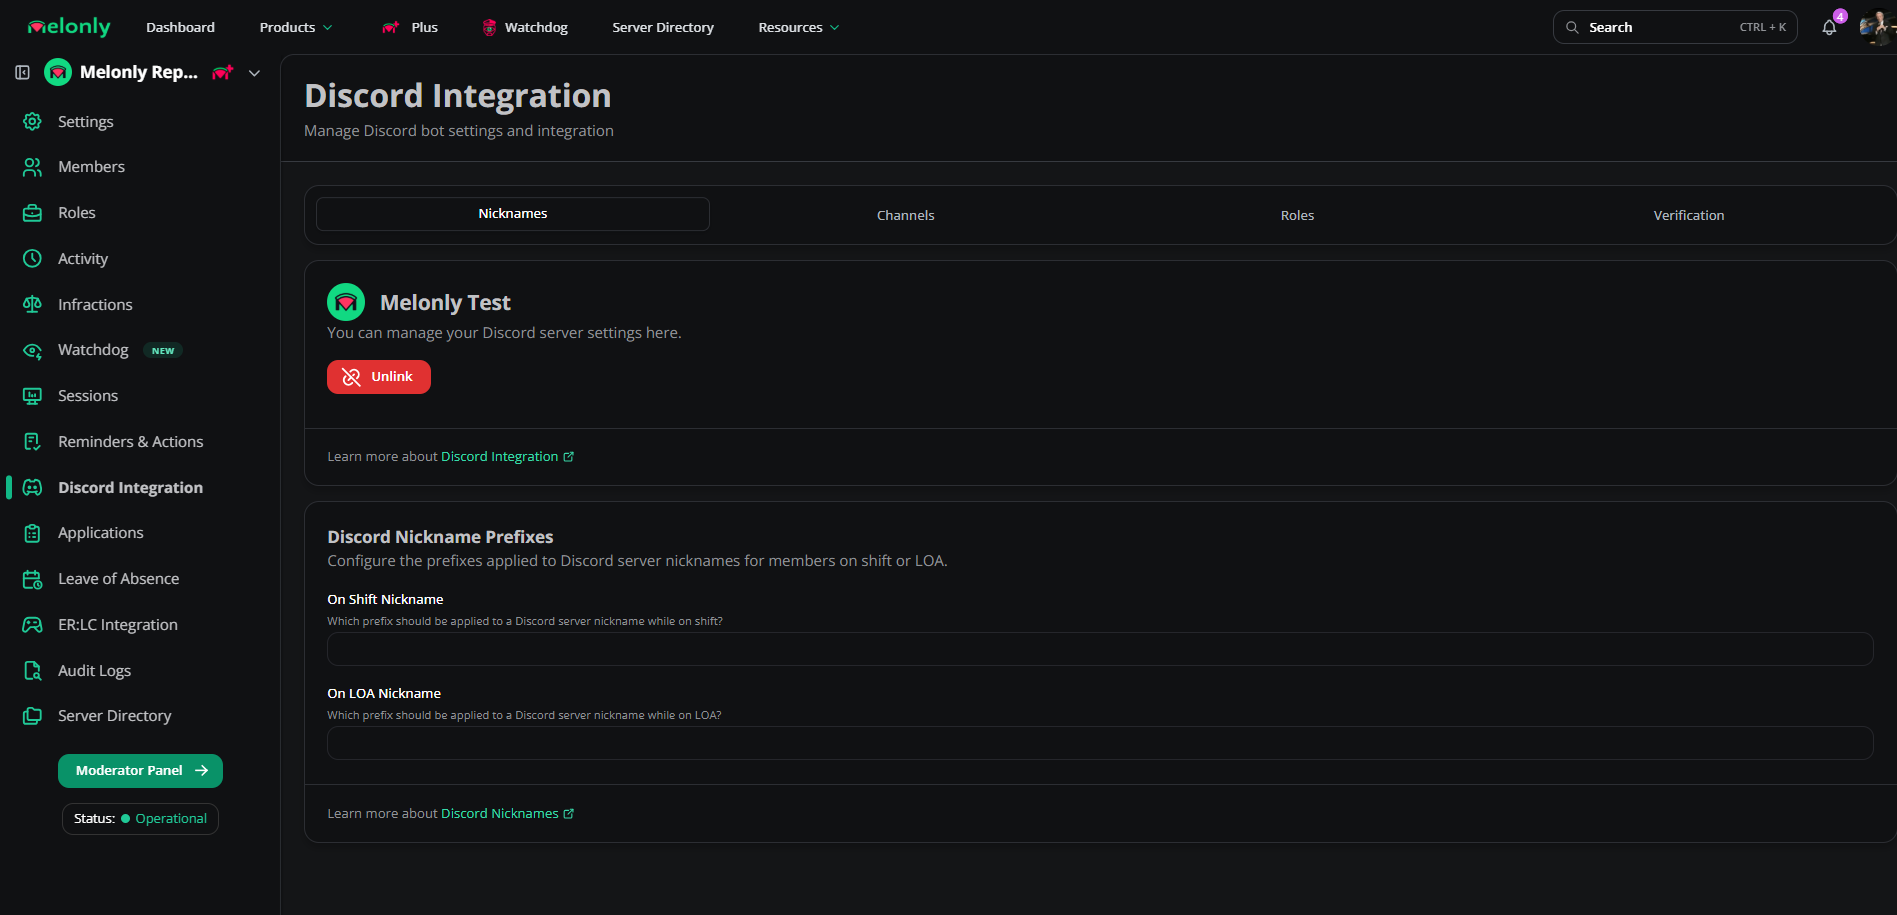1897x915 pixels.
Task: Click the Reminders & Actions note icon
Action: (x=33, y=441)
